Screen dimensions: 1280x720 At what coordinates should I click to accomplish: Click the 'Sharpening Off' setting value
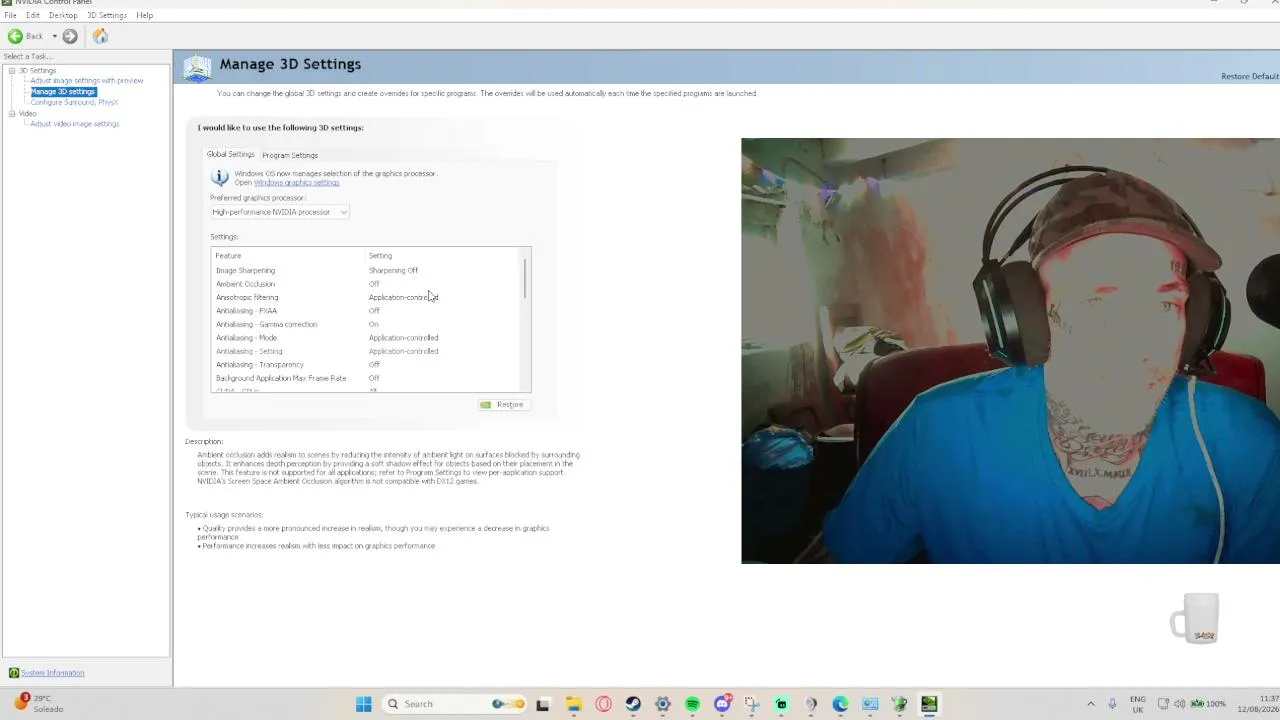[x=393, y=270]
